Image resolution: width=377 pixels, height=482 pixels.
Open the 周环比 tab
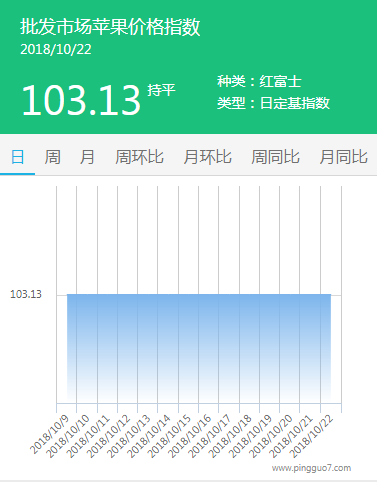[139, 157]
